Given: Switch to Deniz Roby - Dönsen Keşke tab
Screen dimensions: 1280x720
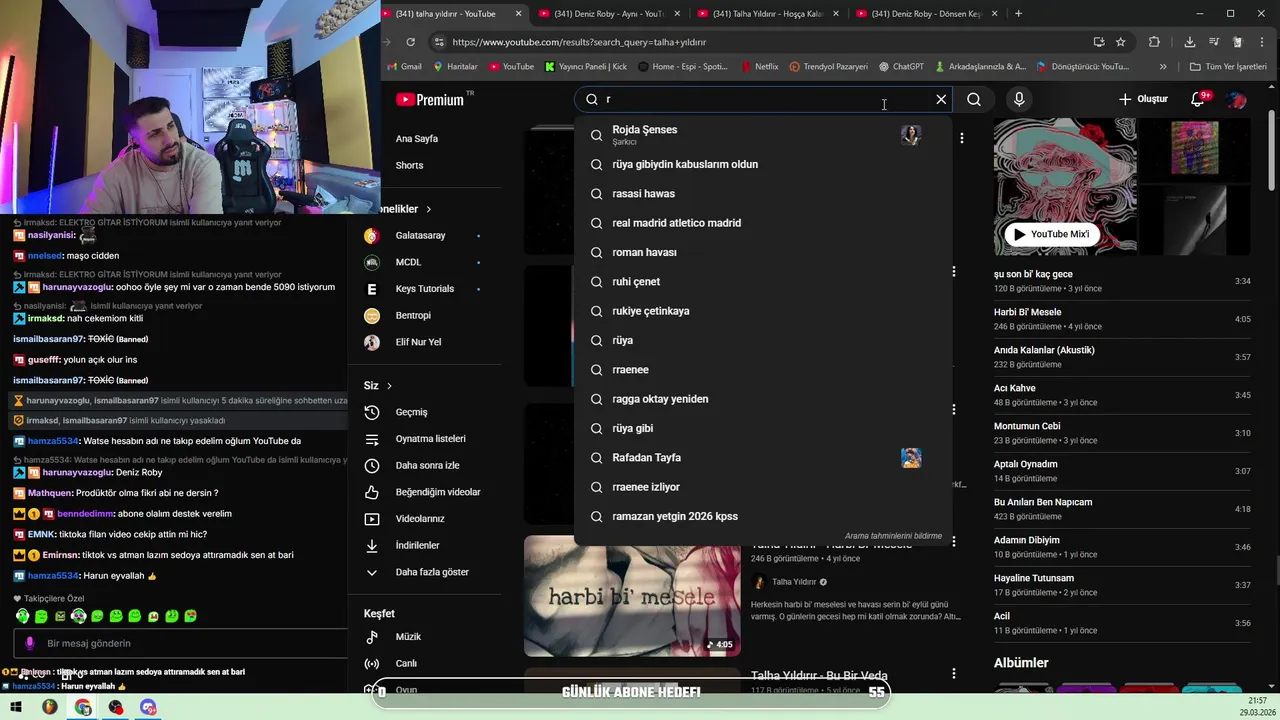Looking at the screenshot, I should tap(927, 14).
